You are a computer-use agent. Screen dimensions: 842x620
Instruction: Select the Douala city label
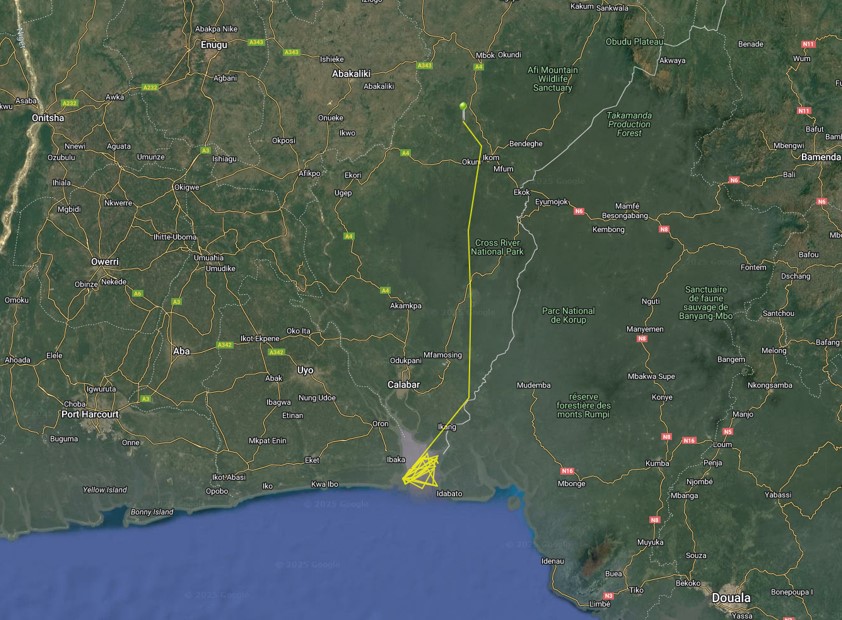click(731, 598)
